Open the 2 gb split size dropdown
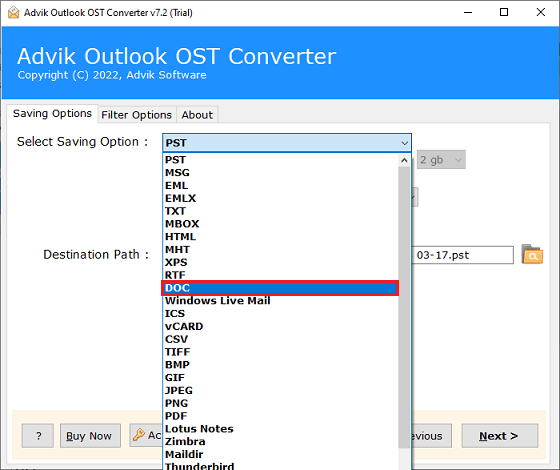Image resolution: width=560 pixels, height=470 pixels. pyautogui.click(x=441, y=160)
